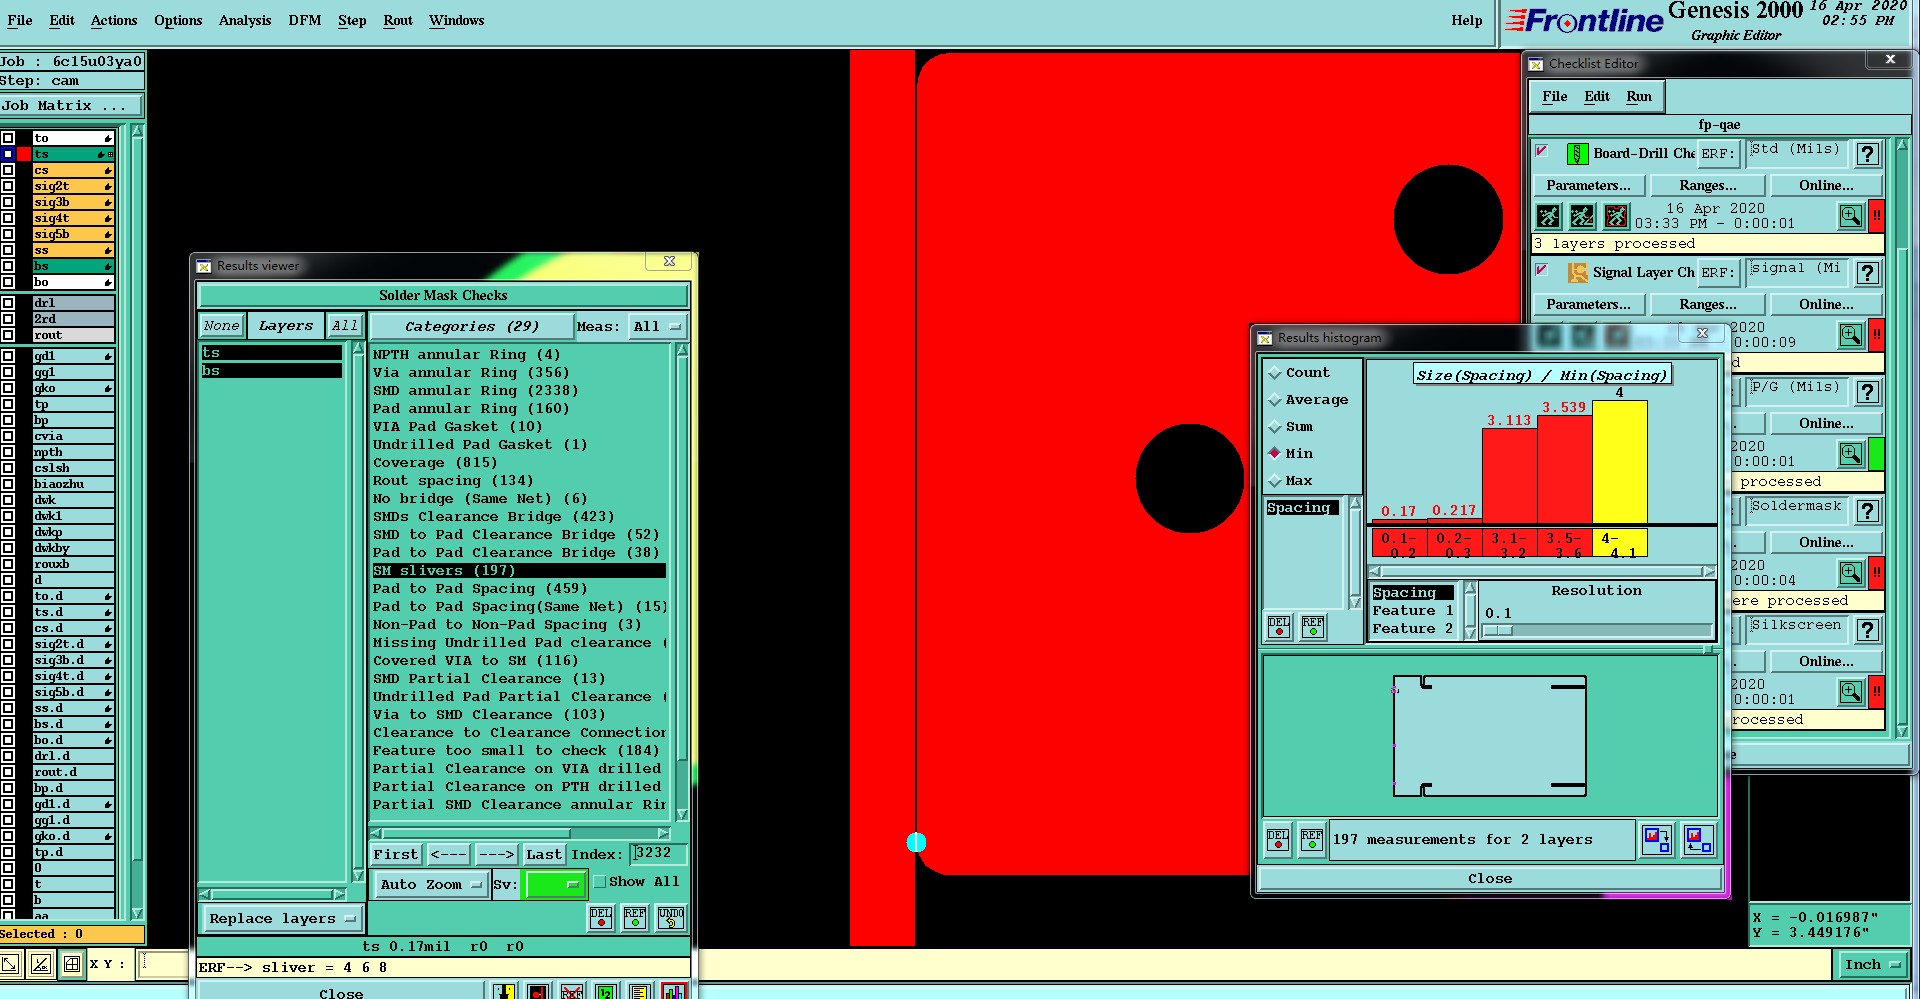1920x999 pixels.
Task: Select 'bs' layer in Results viewer list
Action: 271,371
